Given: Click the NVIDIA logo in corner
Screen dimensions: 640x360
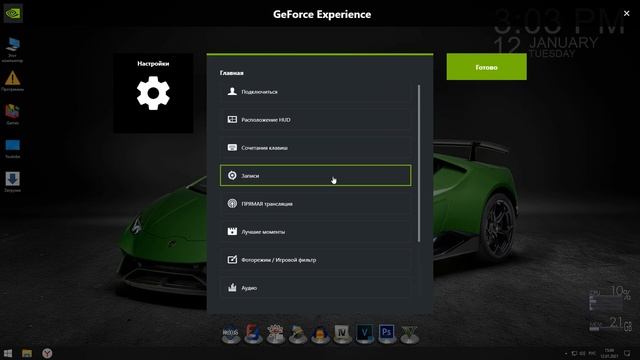Looking at the screenshot, I should (x=13, y=13).
